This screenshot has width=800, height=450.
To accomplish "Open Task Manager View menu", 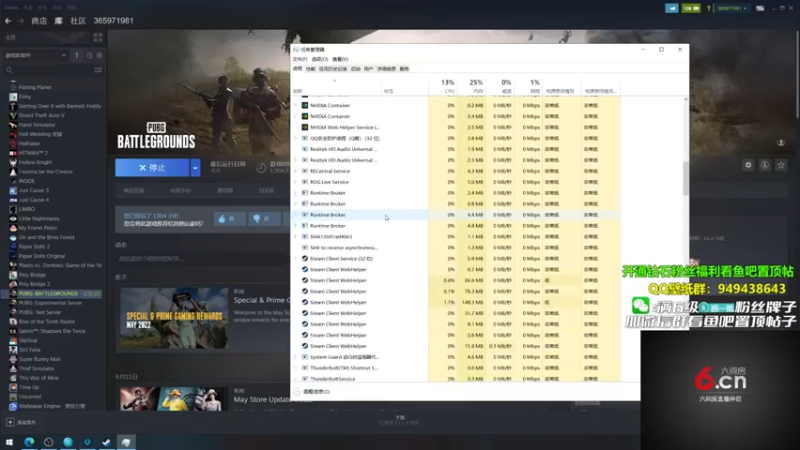I will pyautogui.click(x=340, y=59).
